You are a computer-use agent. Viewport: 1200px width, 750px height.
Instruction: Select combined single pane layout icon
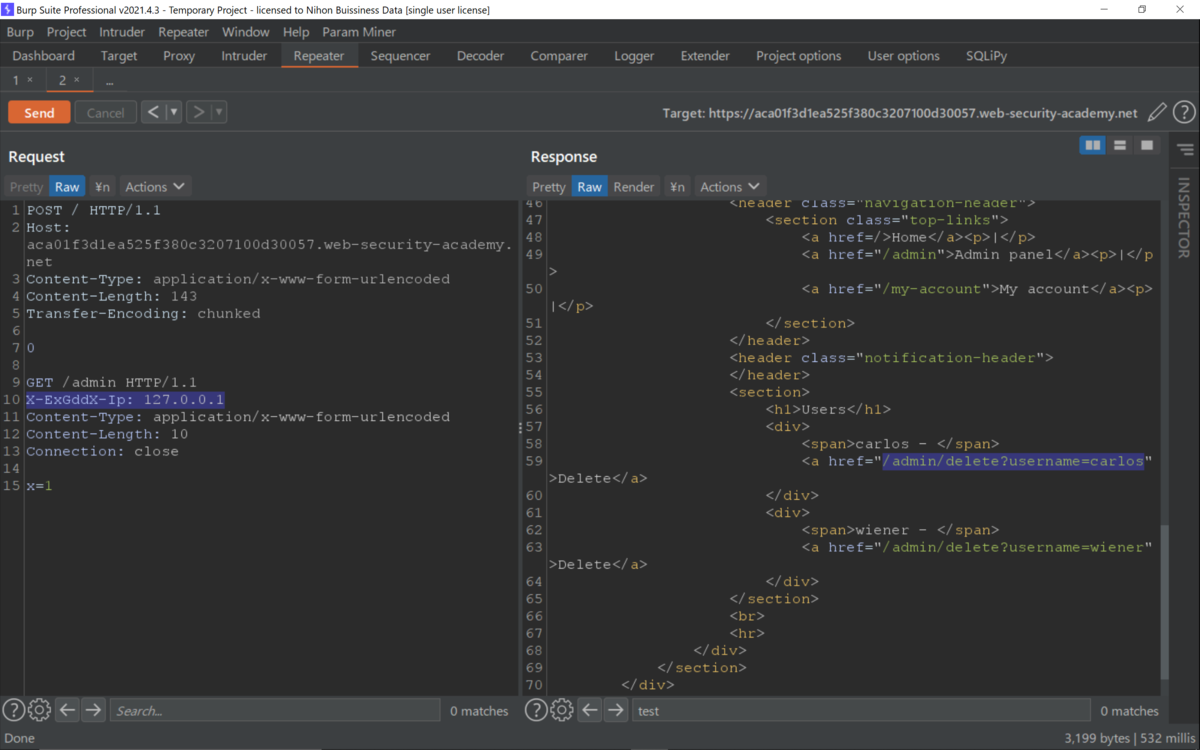[1147, 146]
